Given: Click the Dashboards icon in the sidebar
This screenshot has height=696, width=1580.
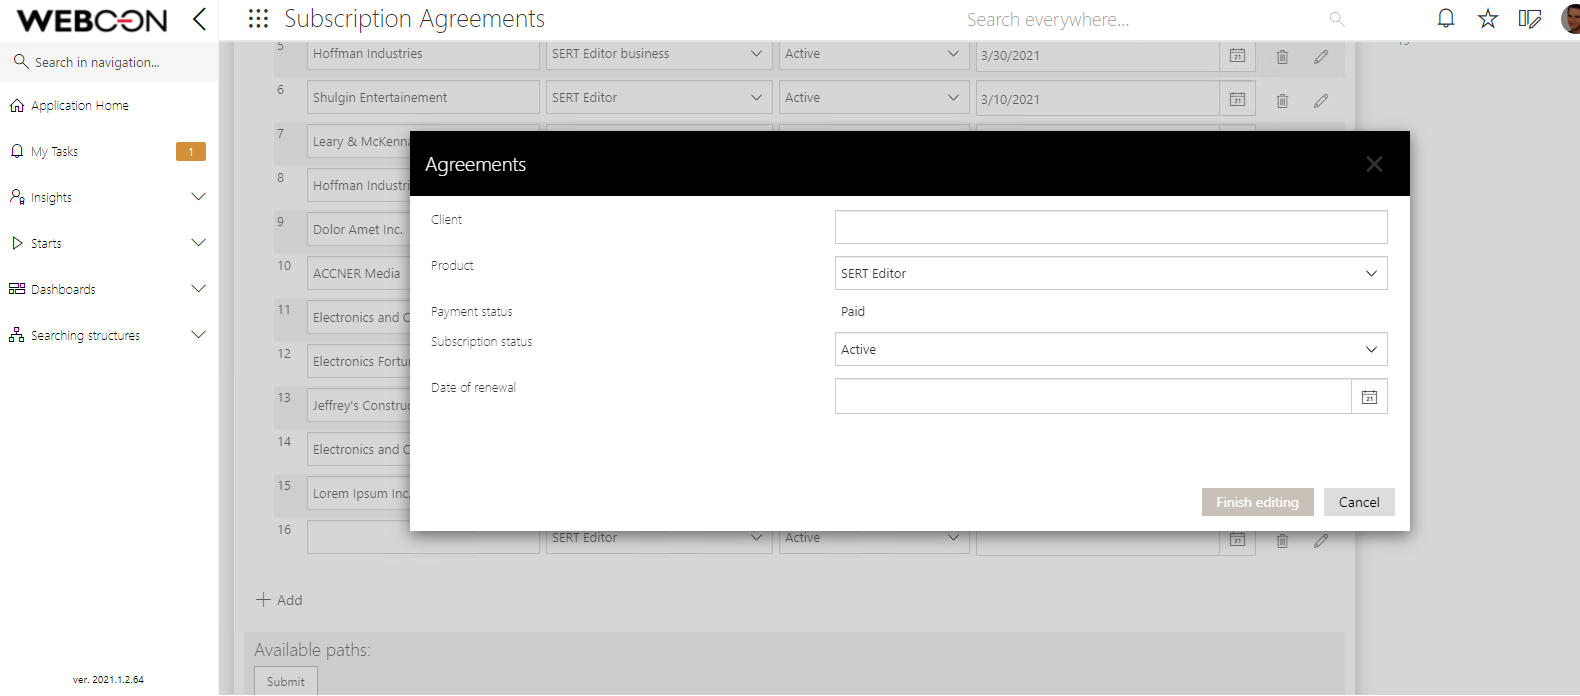Looking at the screenshot, I should pyautogui.click(x=17, y=289).
